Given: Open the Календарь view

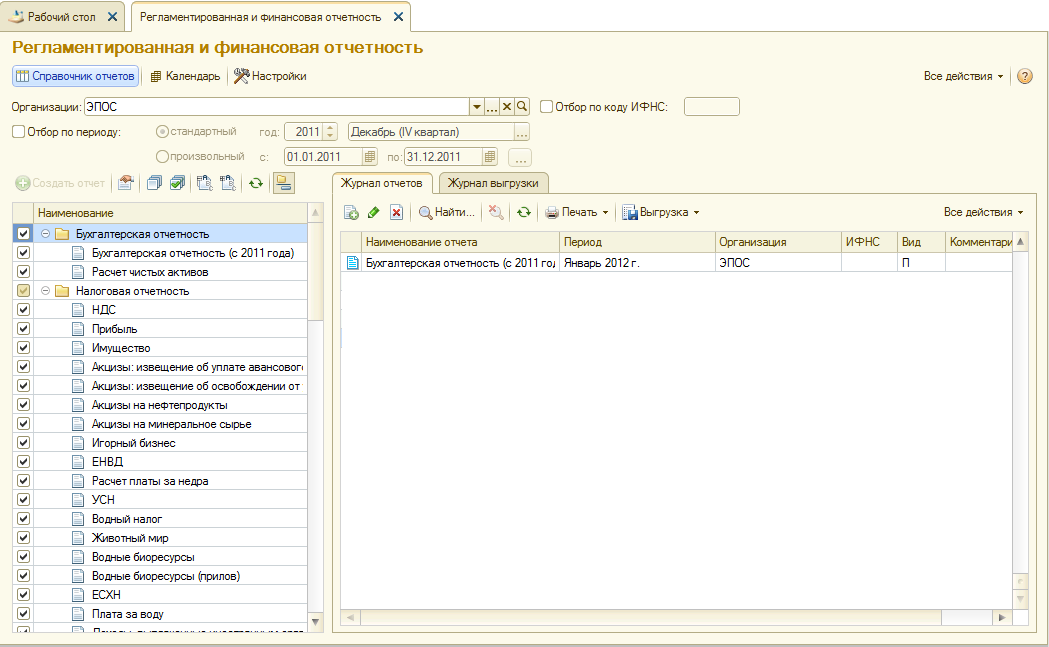Looking at the screenshot, I should [x=185, y=76].
